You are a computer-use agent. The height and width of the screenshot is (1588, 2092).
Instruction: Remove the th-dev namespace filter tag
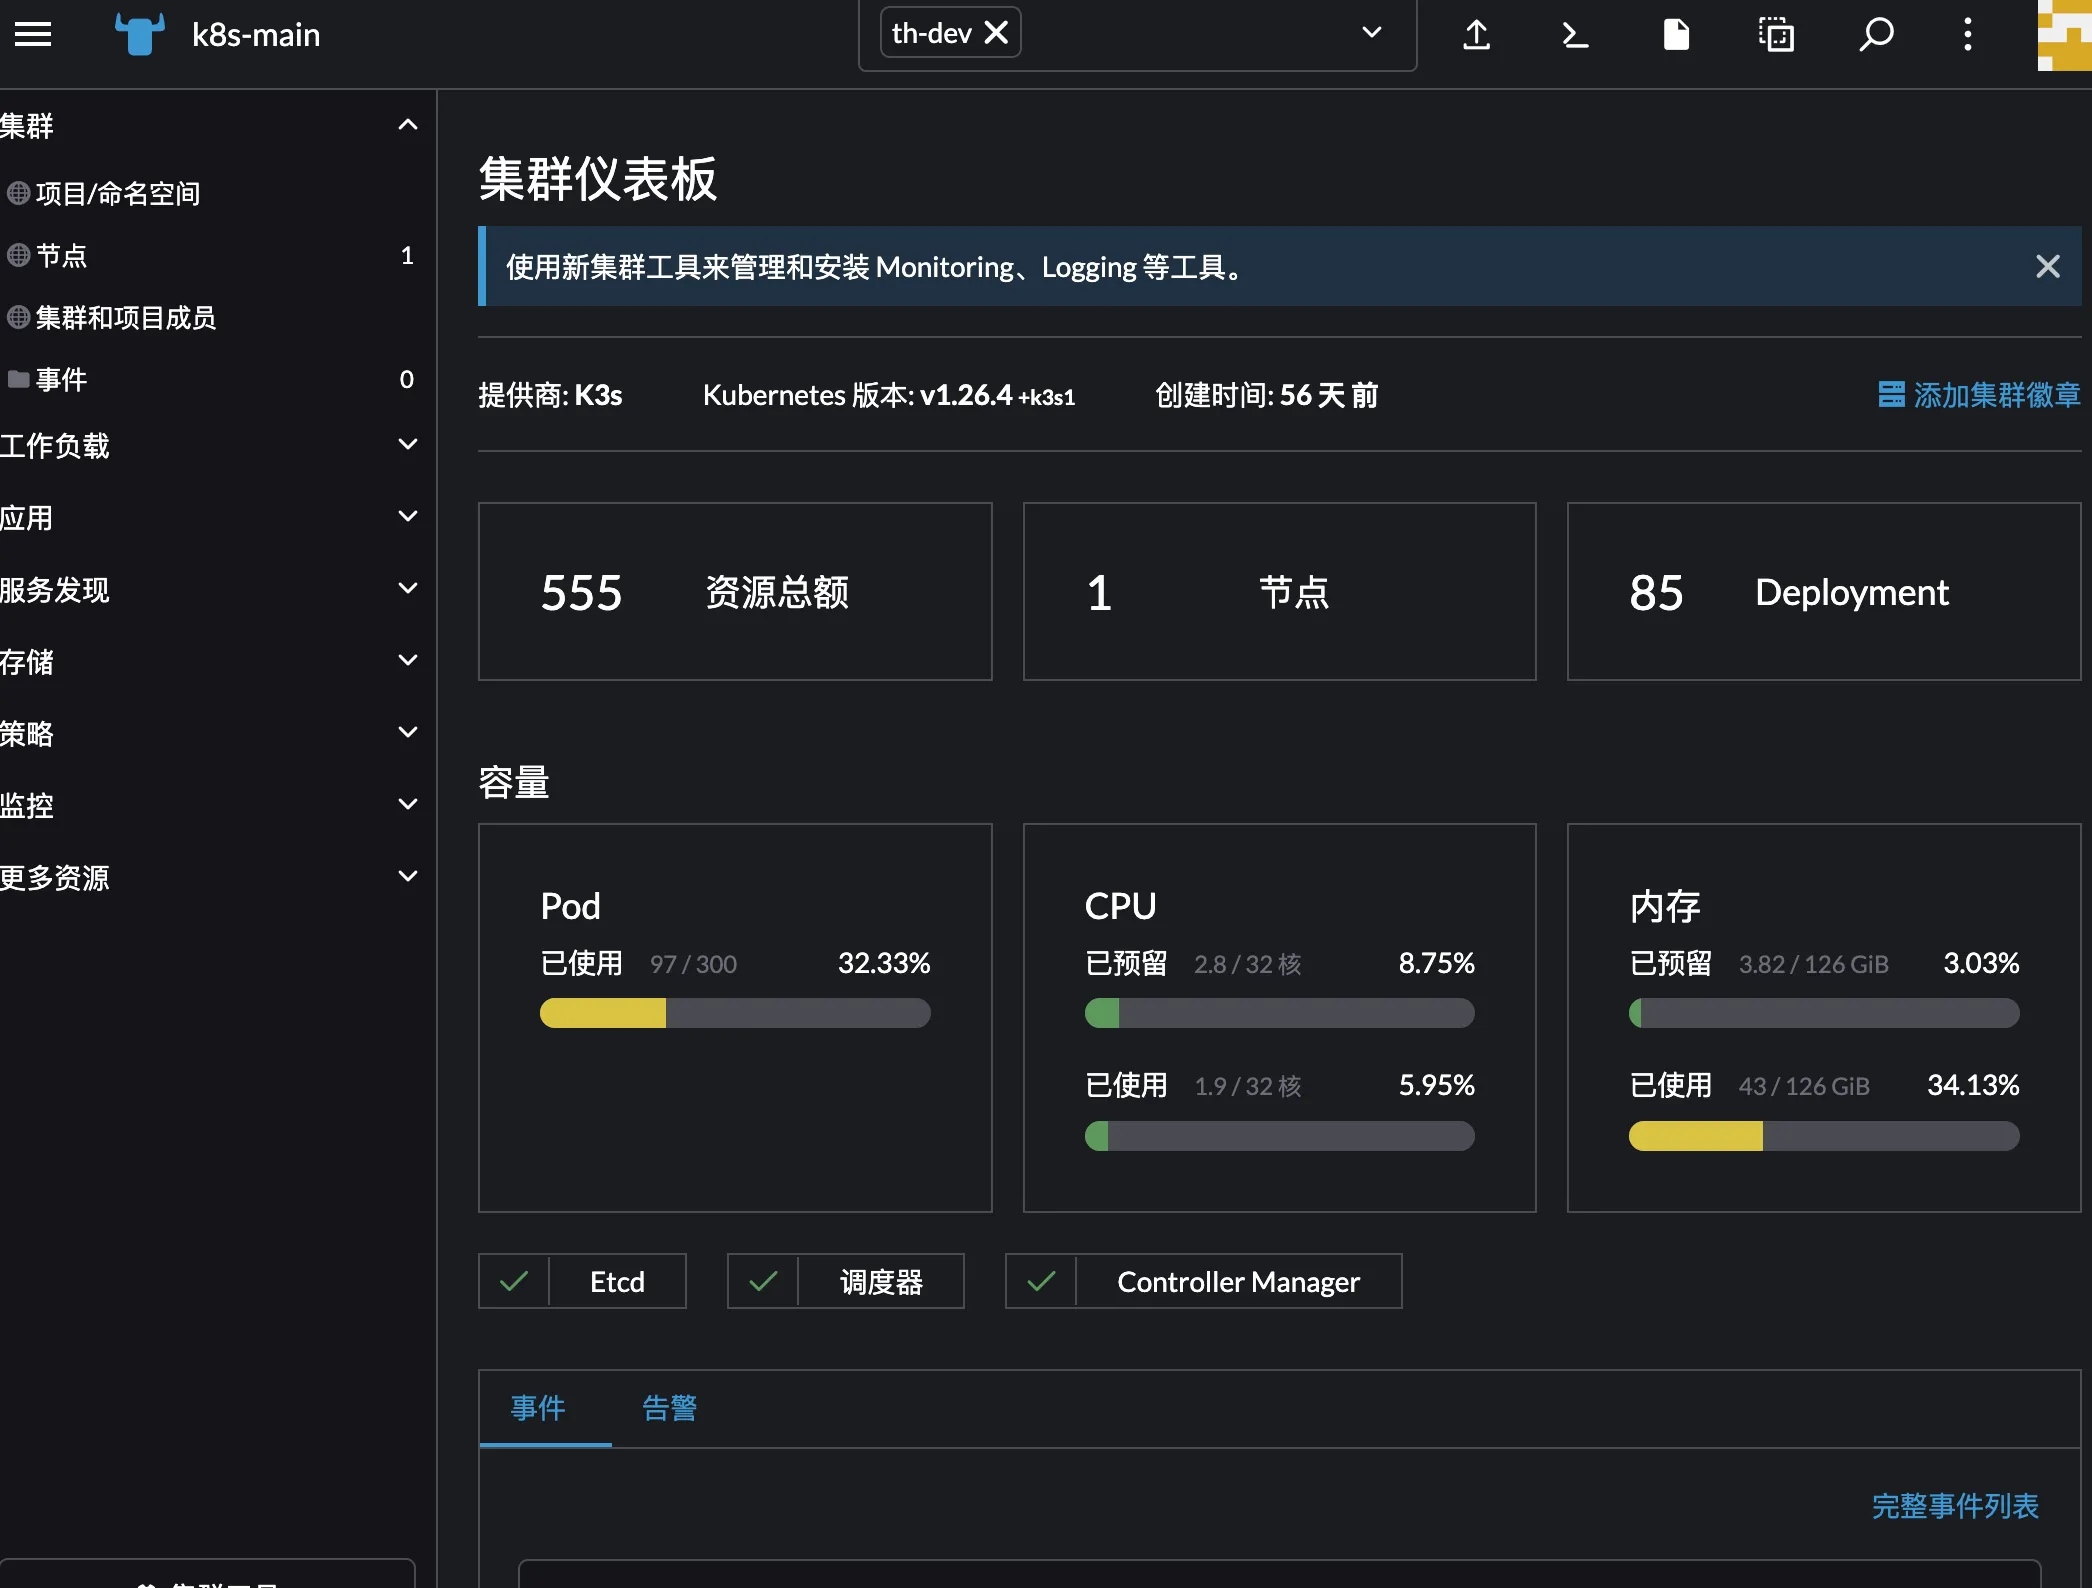point(996,33)
